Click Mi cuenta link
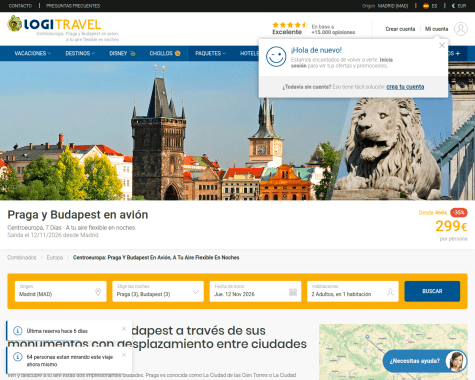The height and width of the screenshot is (380, 475). [436, 29]
